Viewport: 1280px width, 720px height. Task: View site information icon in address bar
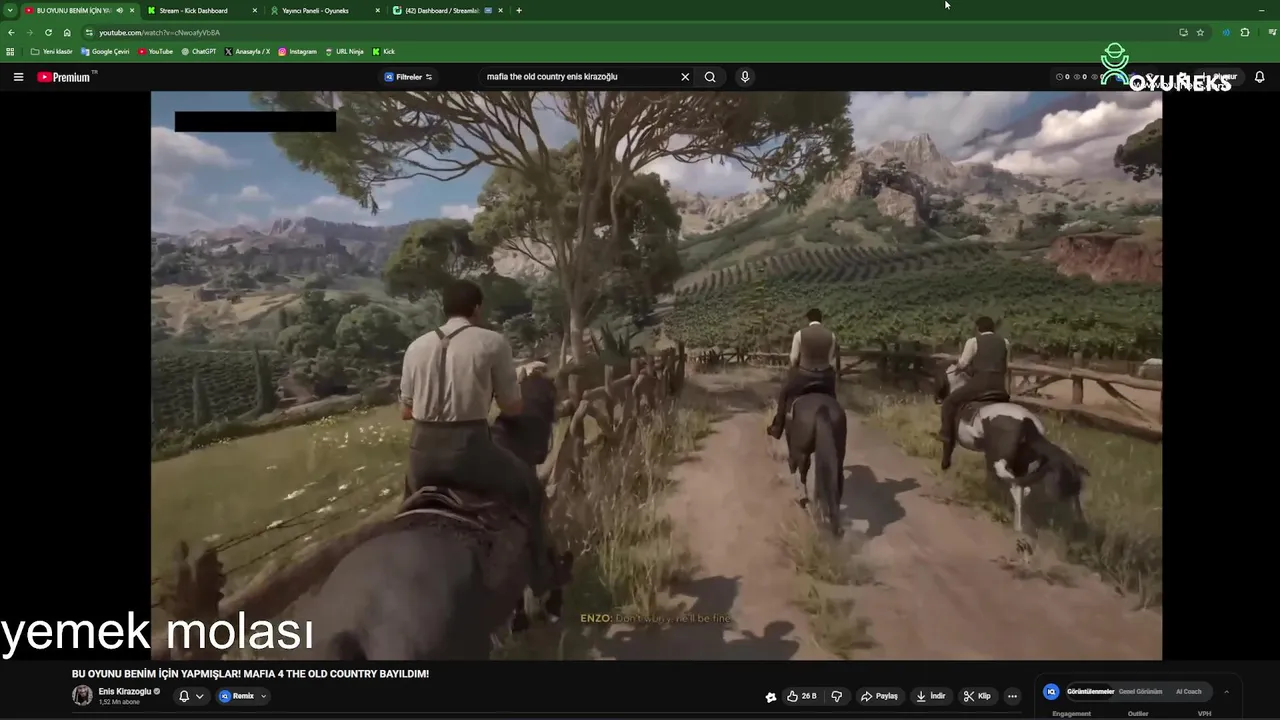point(89,32)
